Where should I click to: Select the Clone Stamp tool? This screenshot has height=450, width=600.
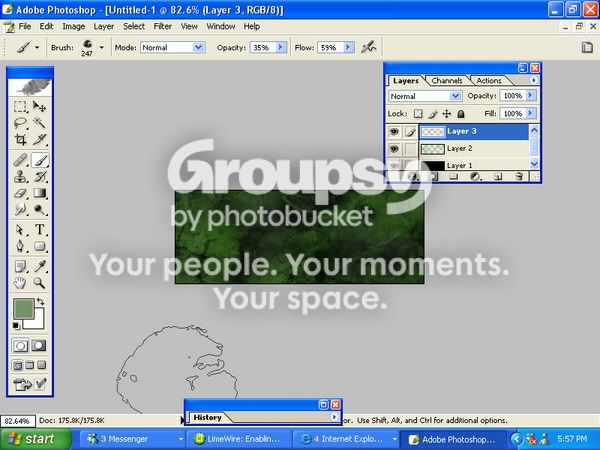click(20, 176)
